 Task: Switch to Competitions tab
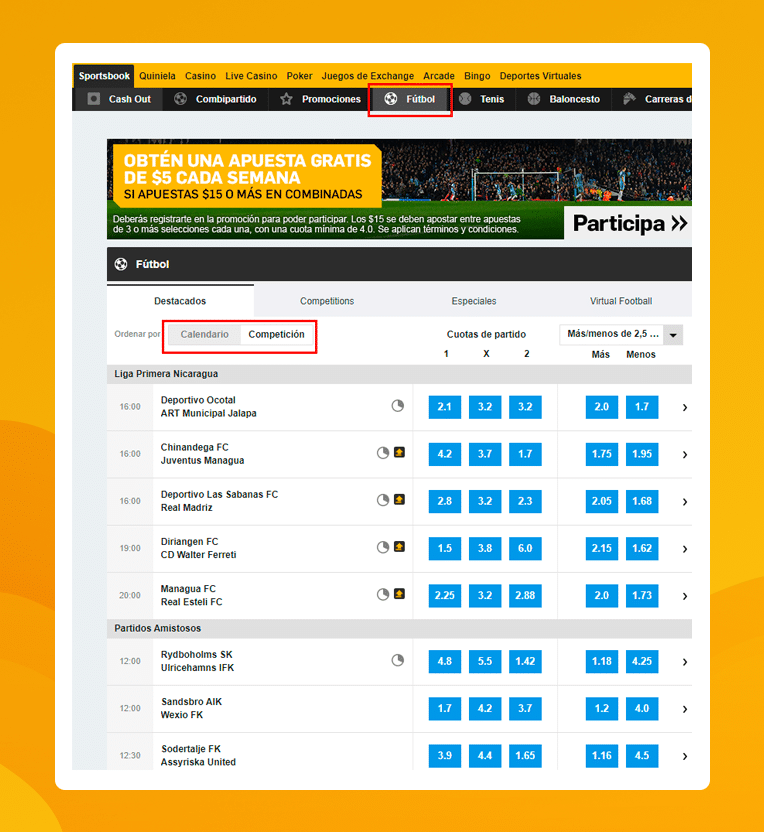(327, 301)
